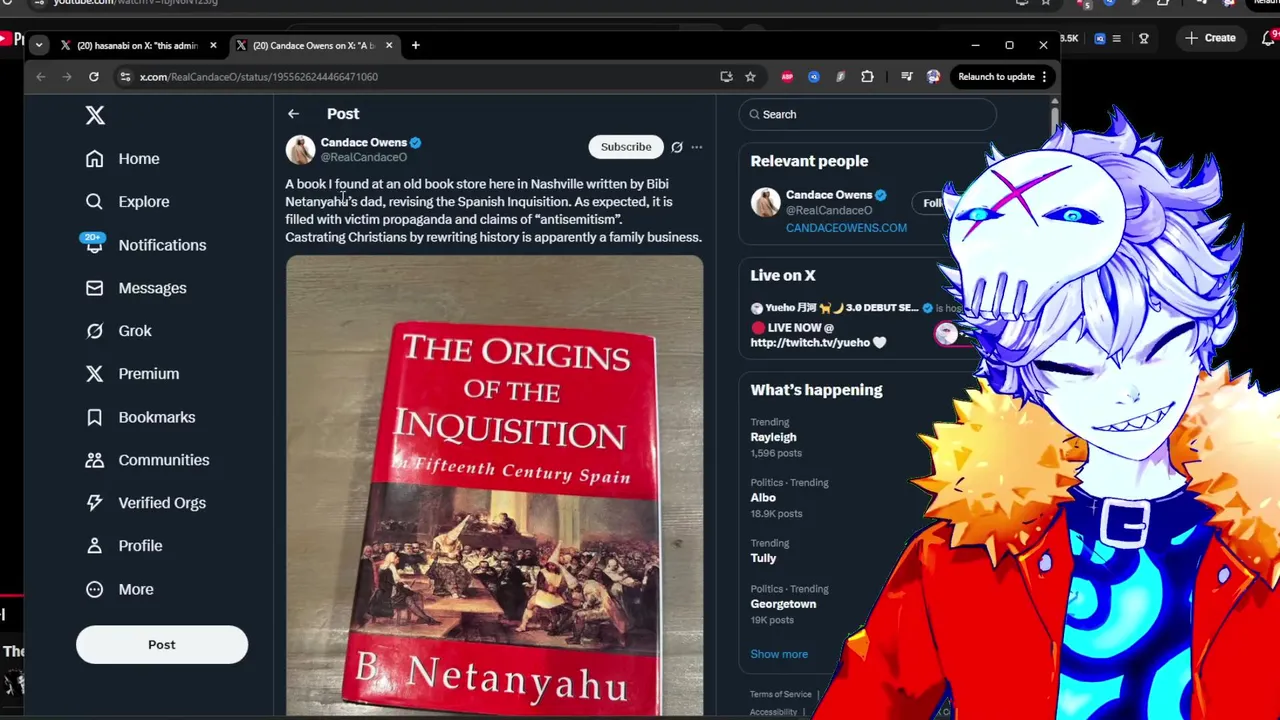Open Yueho live space host row
This screenshot has height=720, width=1280.
[855, 308]
